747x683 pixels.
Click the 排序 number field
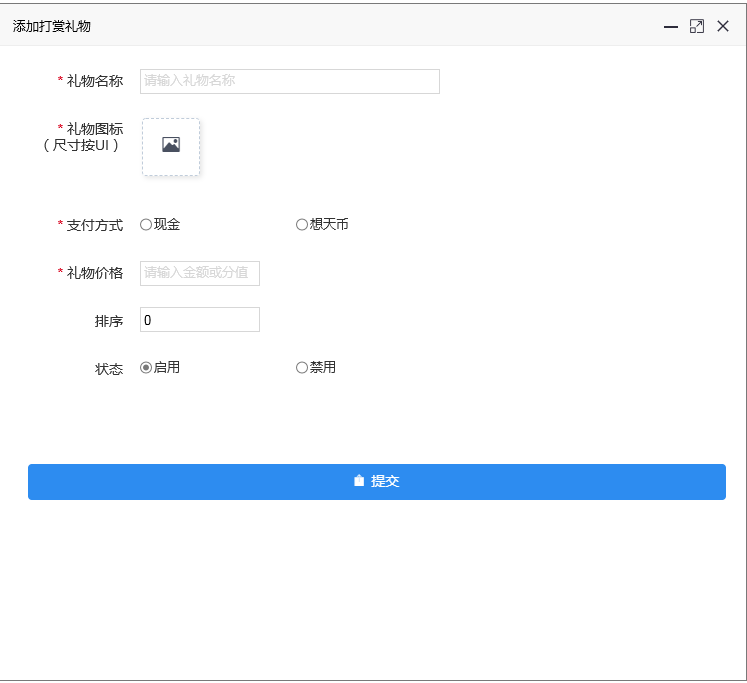click(200, 320)
